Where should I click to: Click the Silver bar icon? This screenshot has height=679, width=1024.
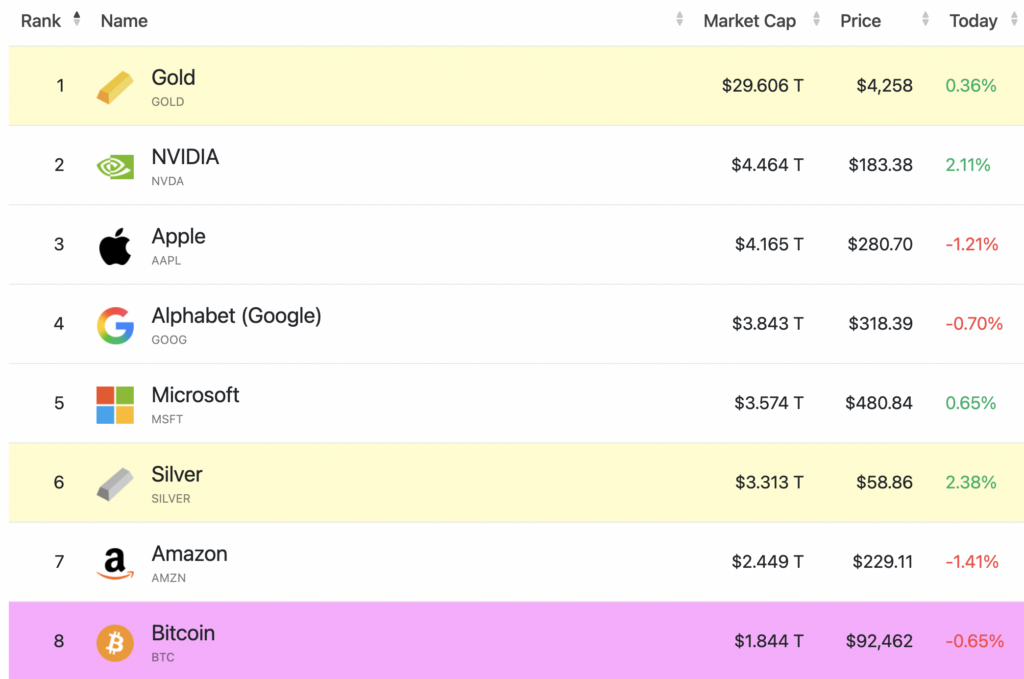(115, 484)
